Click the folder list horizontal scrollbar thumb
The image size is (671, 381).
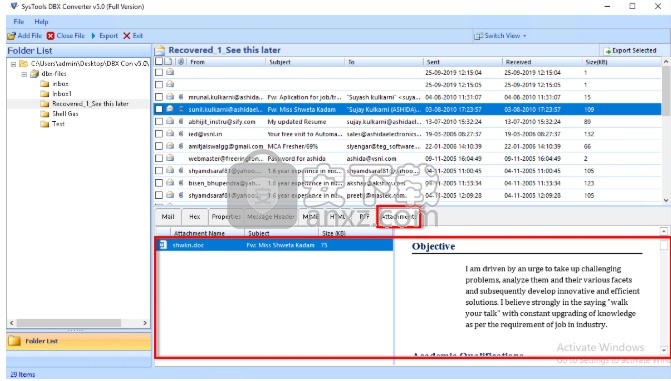tap(68, 323)
